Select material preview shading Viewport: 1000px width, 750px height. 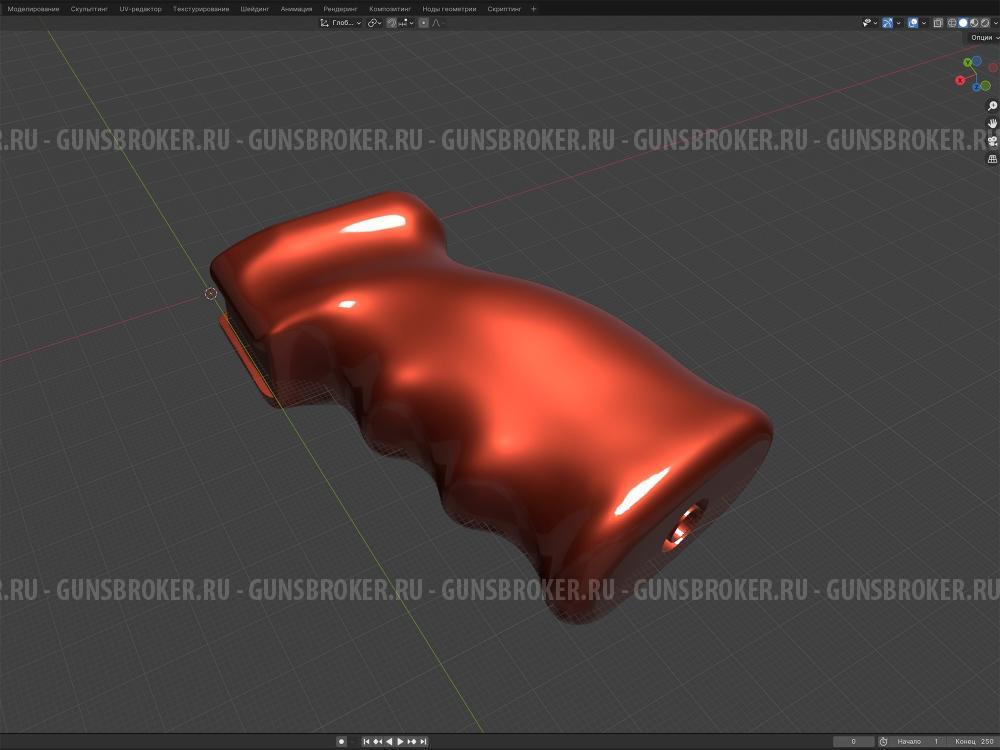[x=974, y=23]
